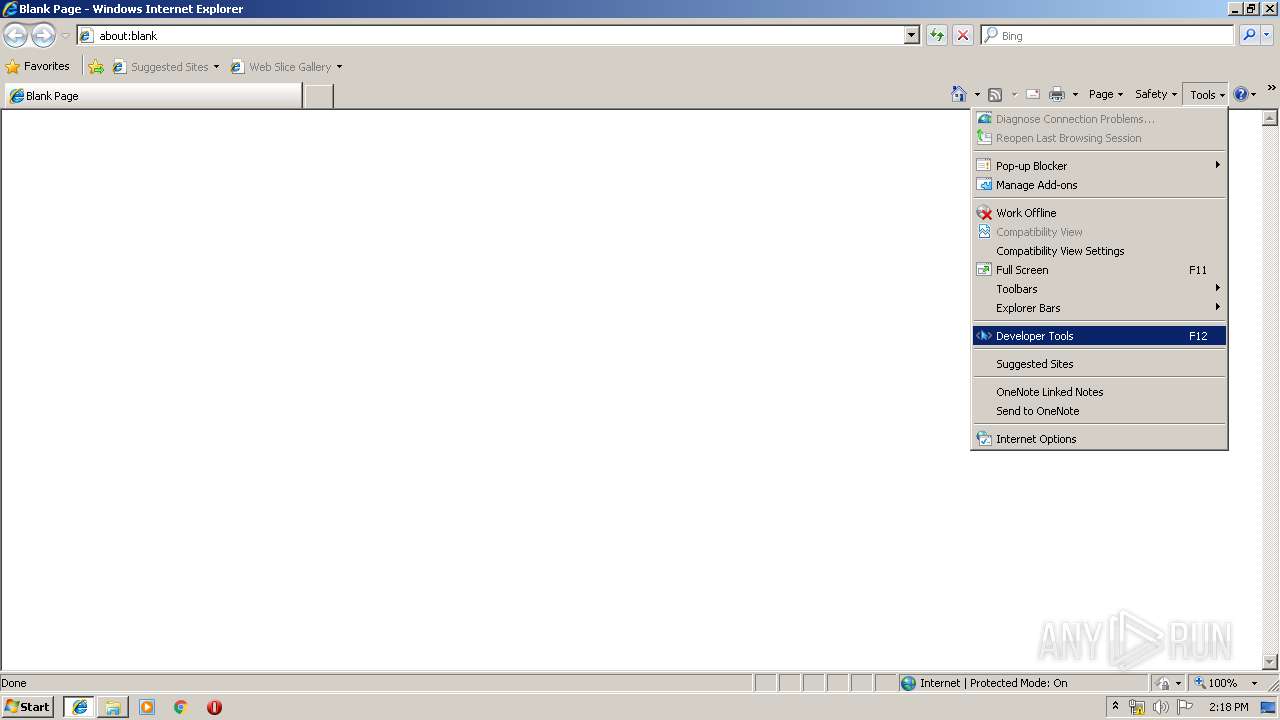Open the 100% zoom level button
1280x720 pixels.
[1216, 683]
